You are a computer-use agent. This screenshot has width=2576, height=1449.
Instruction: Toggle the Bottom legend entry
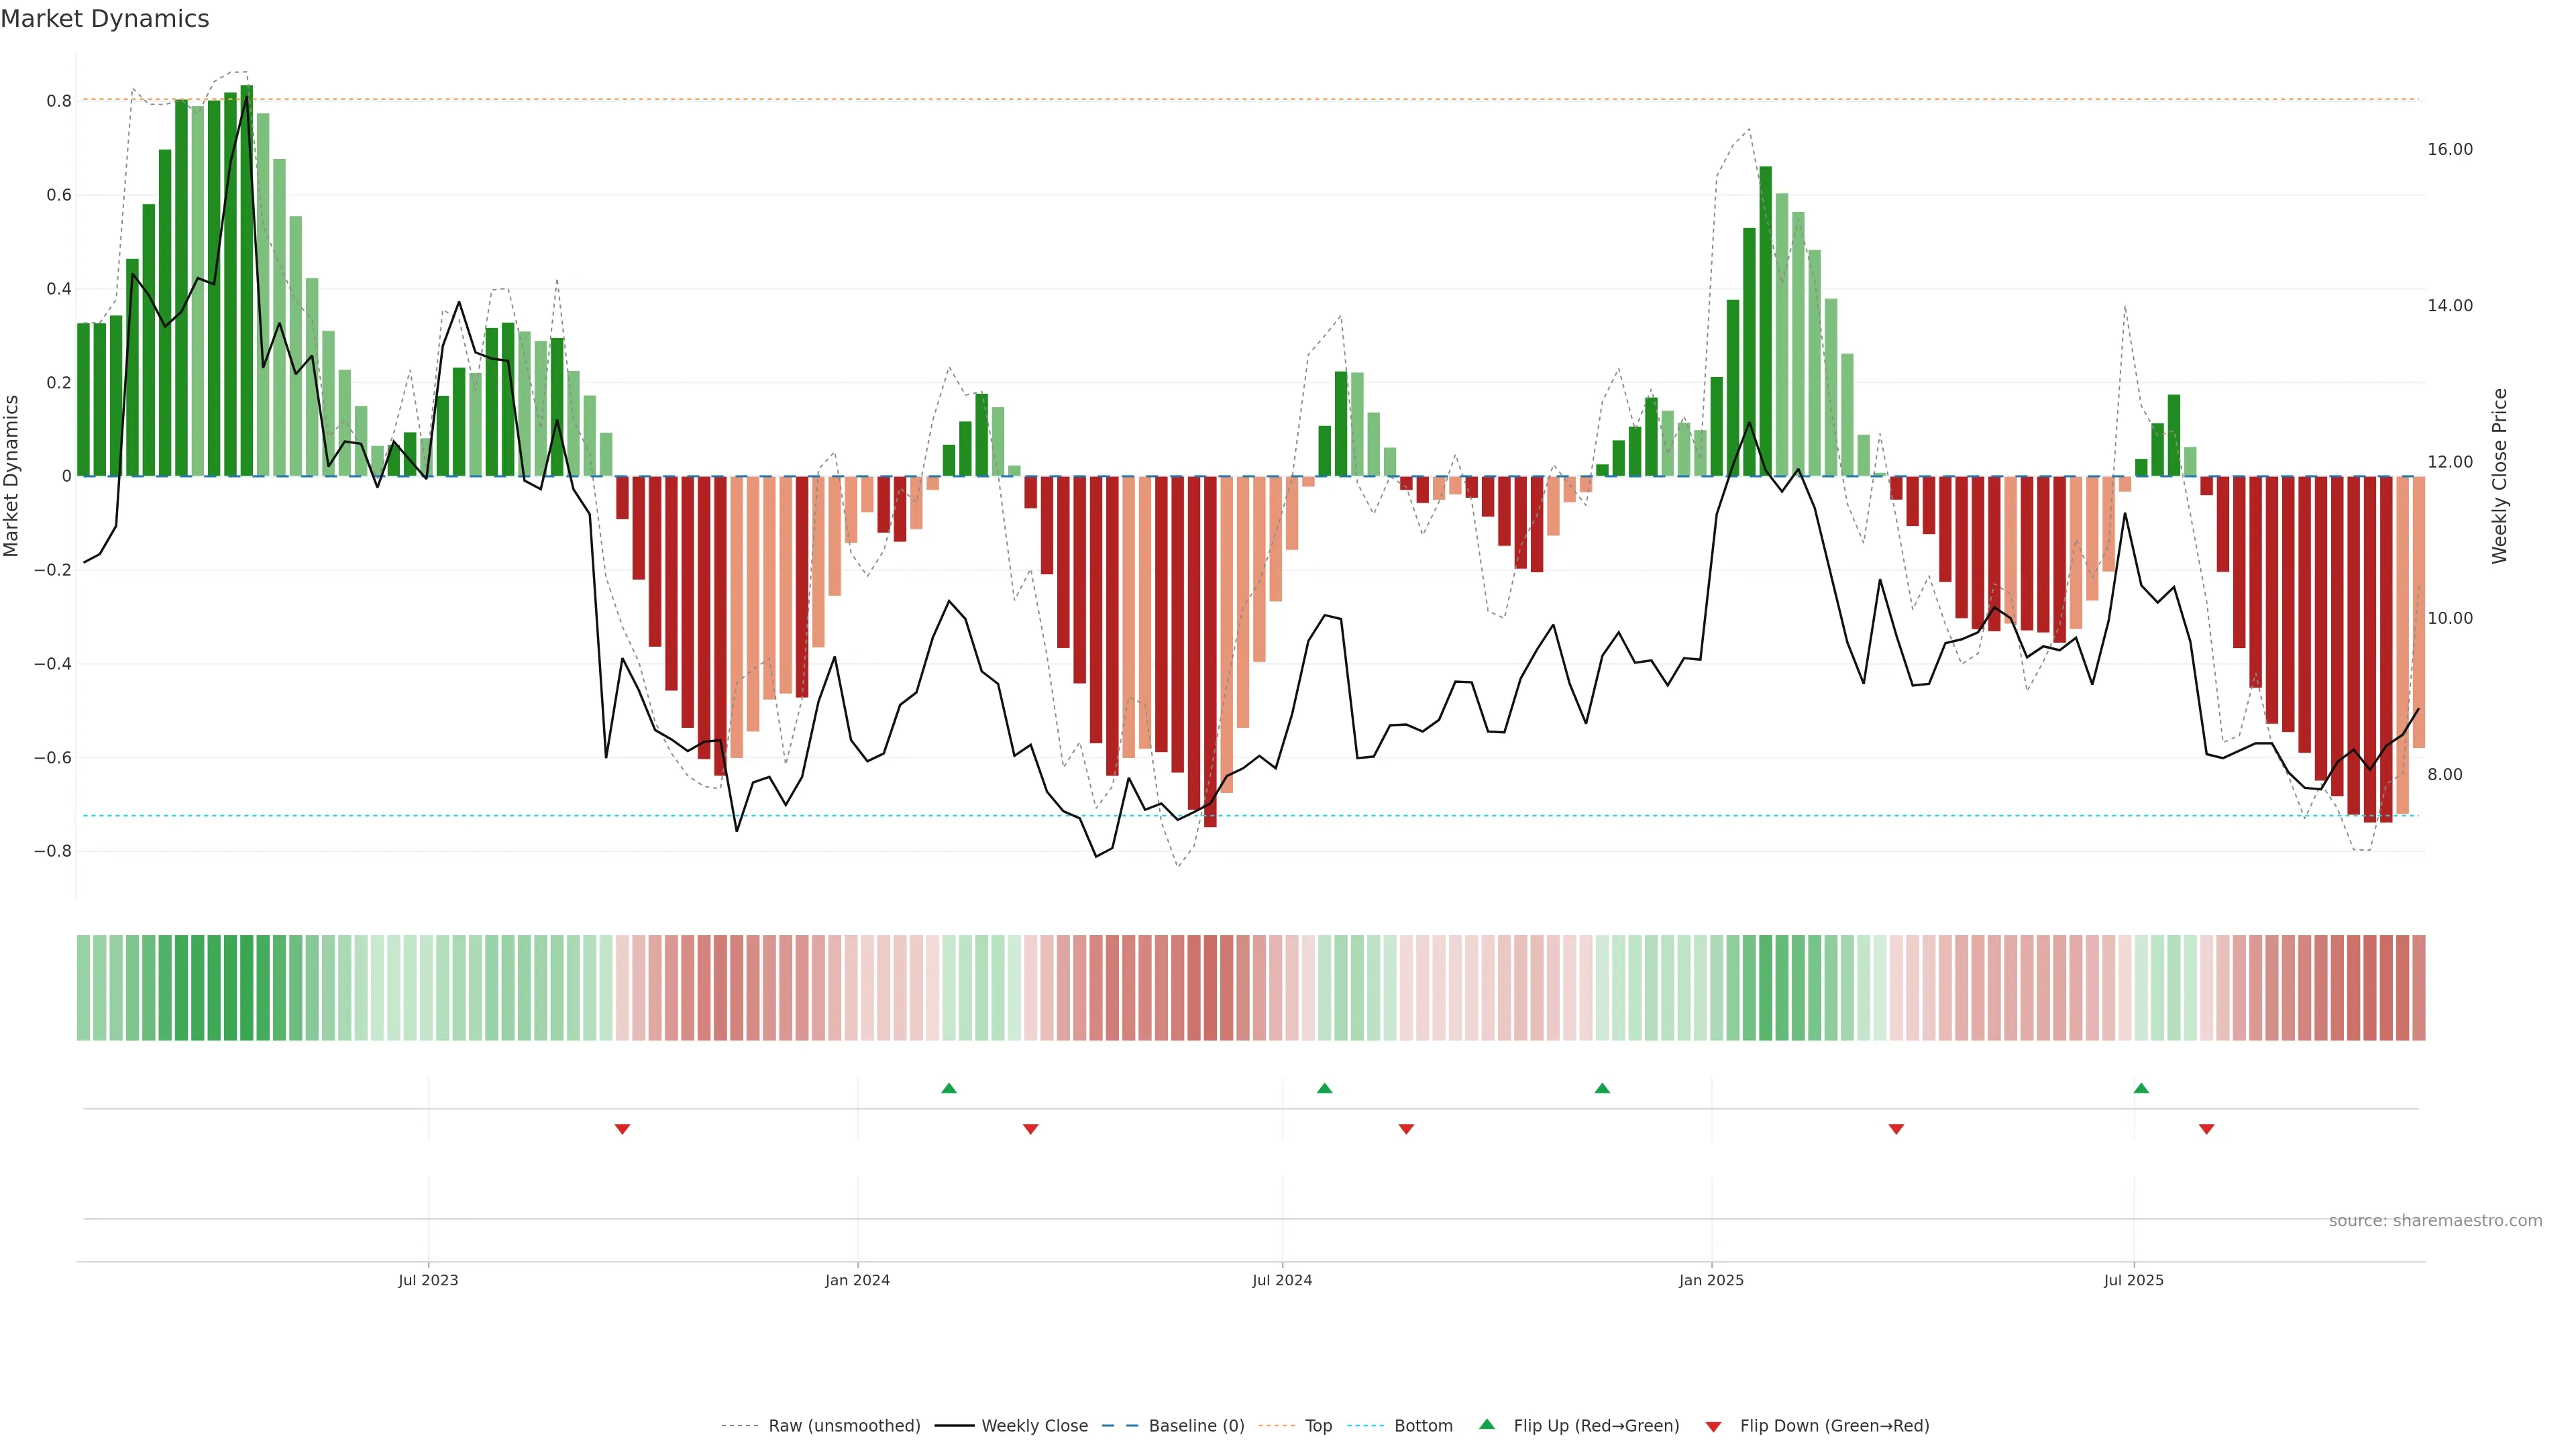[x=1423, y=1426]
